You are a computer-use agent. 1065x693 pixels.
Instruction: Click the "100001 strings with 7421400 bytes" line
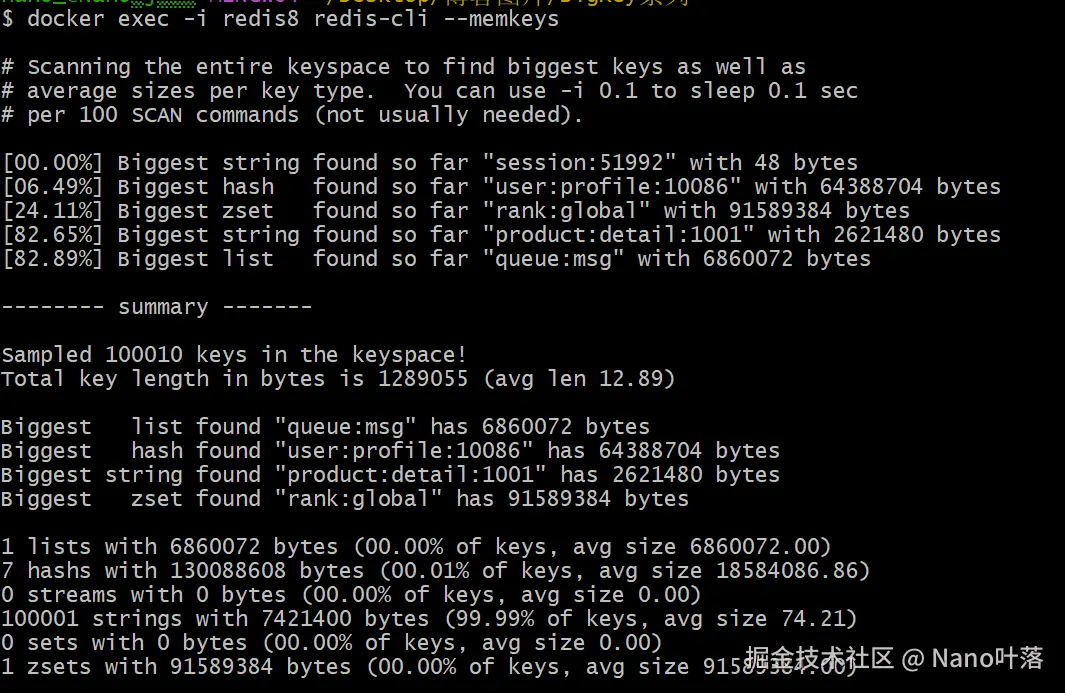[x=429, y=618]
